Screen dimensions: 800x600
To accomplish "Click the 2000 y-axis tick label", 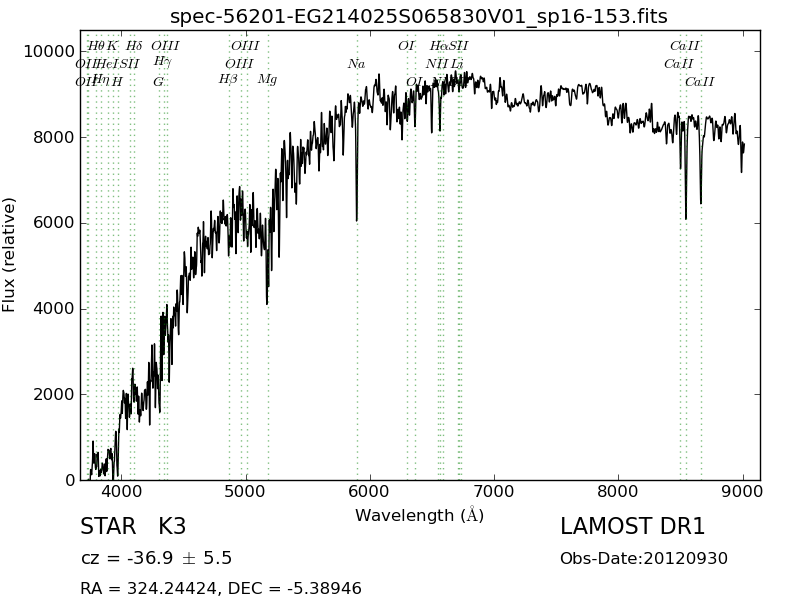I will [x=54, y=394].
